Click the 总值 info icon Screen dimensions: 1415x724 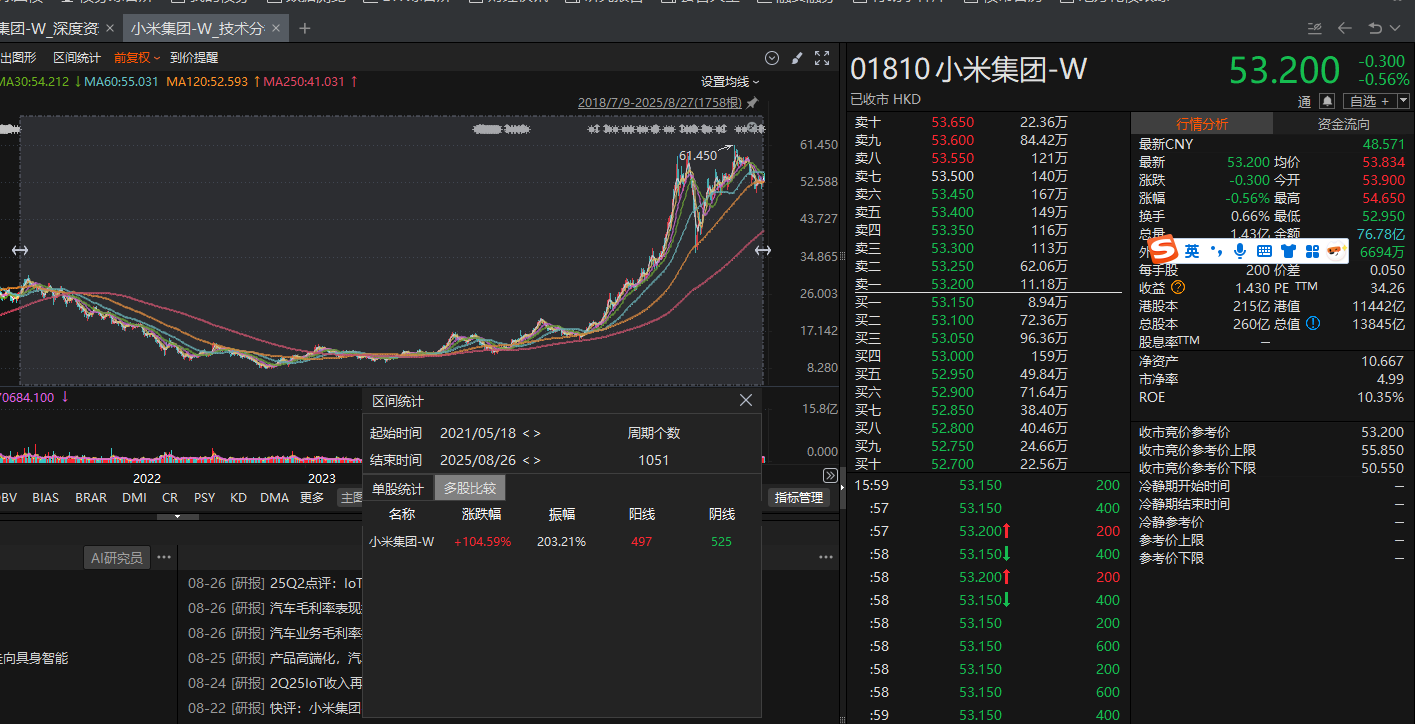coord(1312,323)
